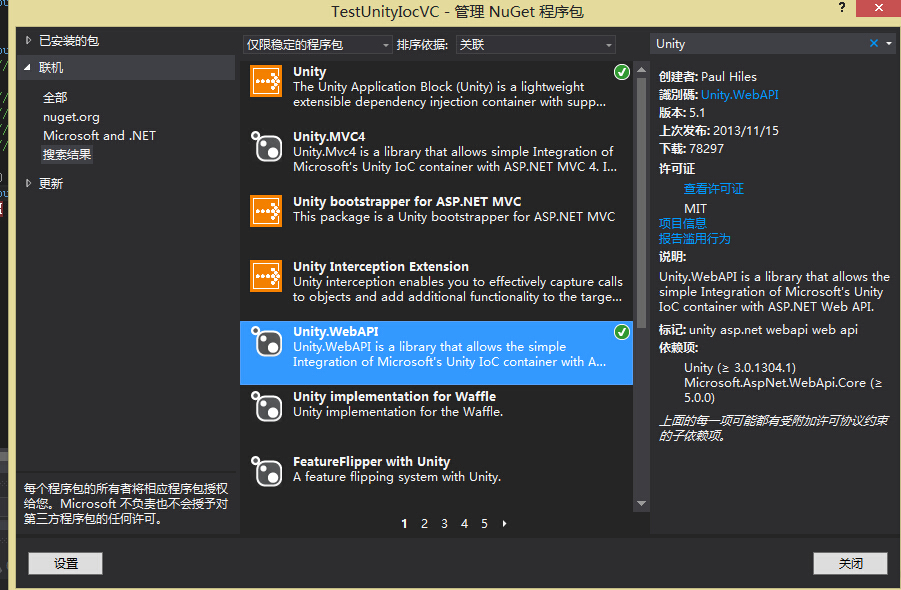Close the NuGet package manager window
901x590 pixels.
pyautogui.click(x=879, y=8)
